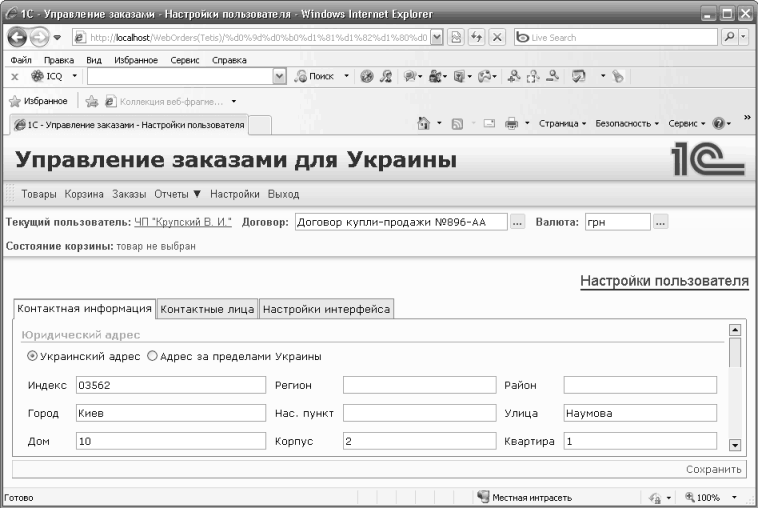758x508 pixels.
Task: Click the ICQ Поиск search button
Action: coord(314,76)
